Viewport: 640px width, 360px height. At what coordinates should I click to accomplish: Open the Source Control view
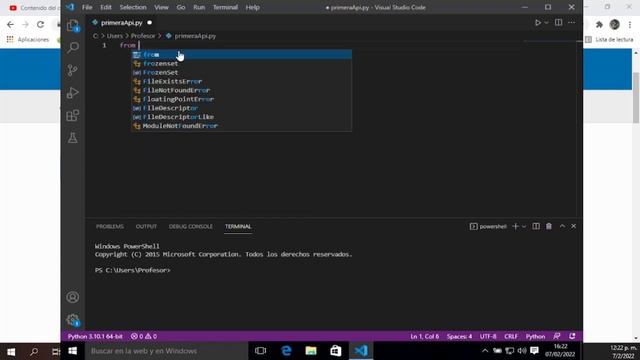[x=73, y=70]
